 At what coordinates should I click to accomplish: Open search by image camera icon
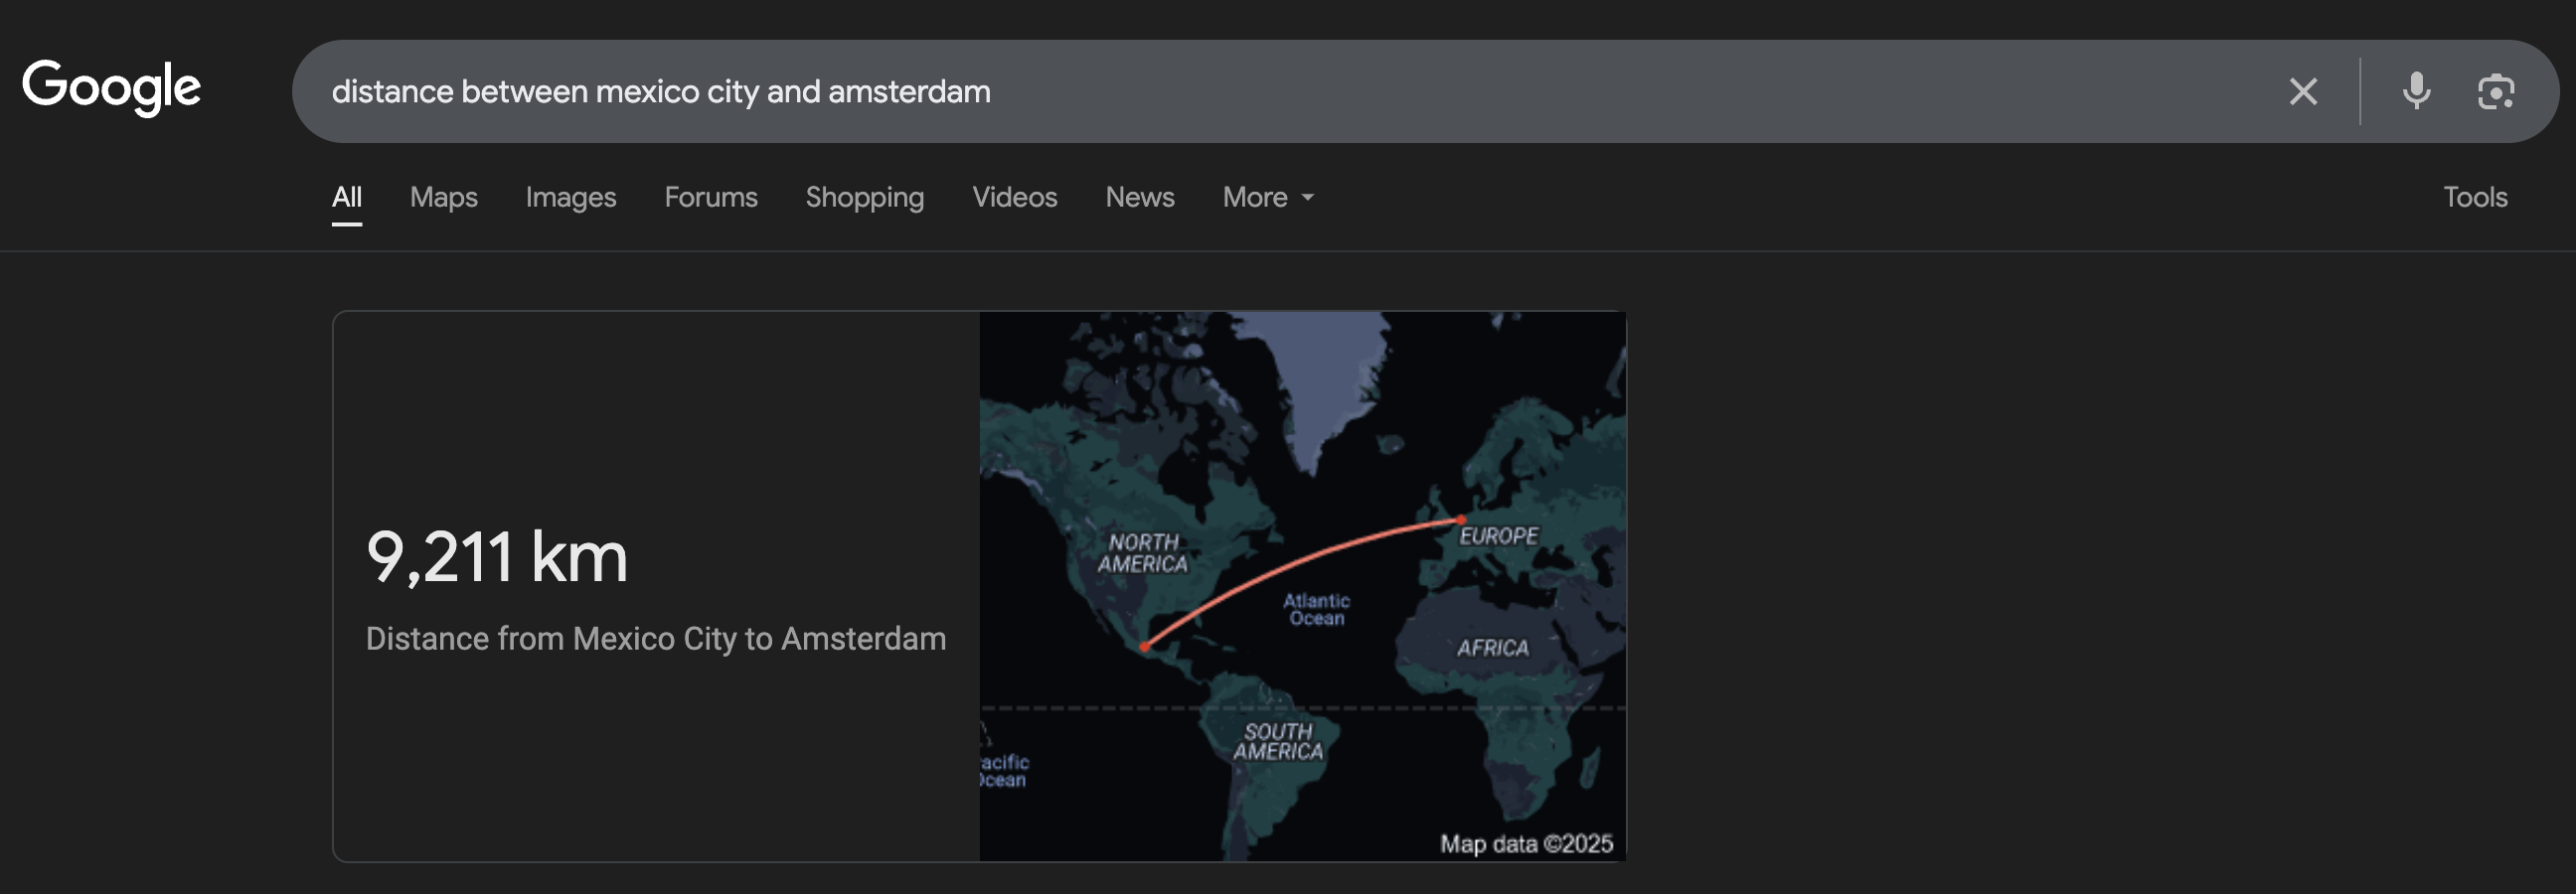[2495, 92]
